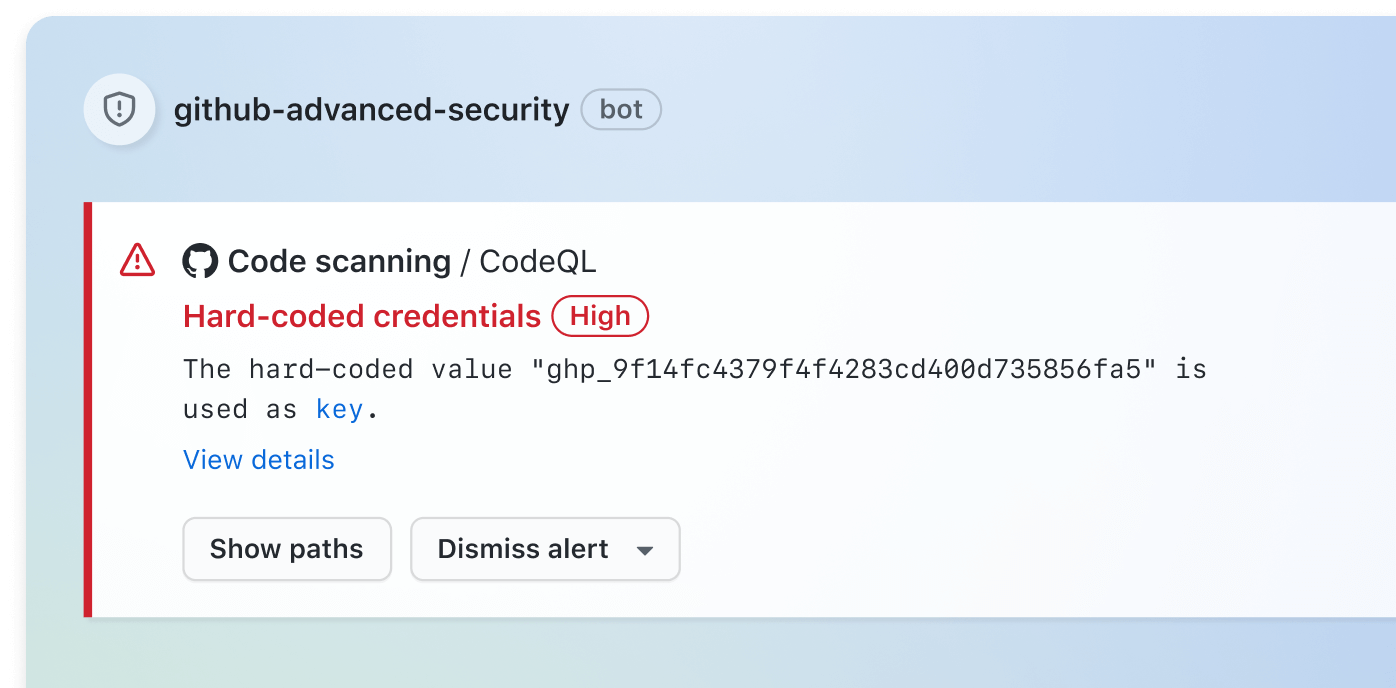Open the "Hard-coded credentials" alert title
The height and width of the screenshot is (688, 1396).
[x=362, y=317]
